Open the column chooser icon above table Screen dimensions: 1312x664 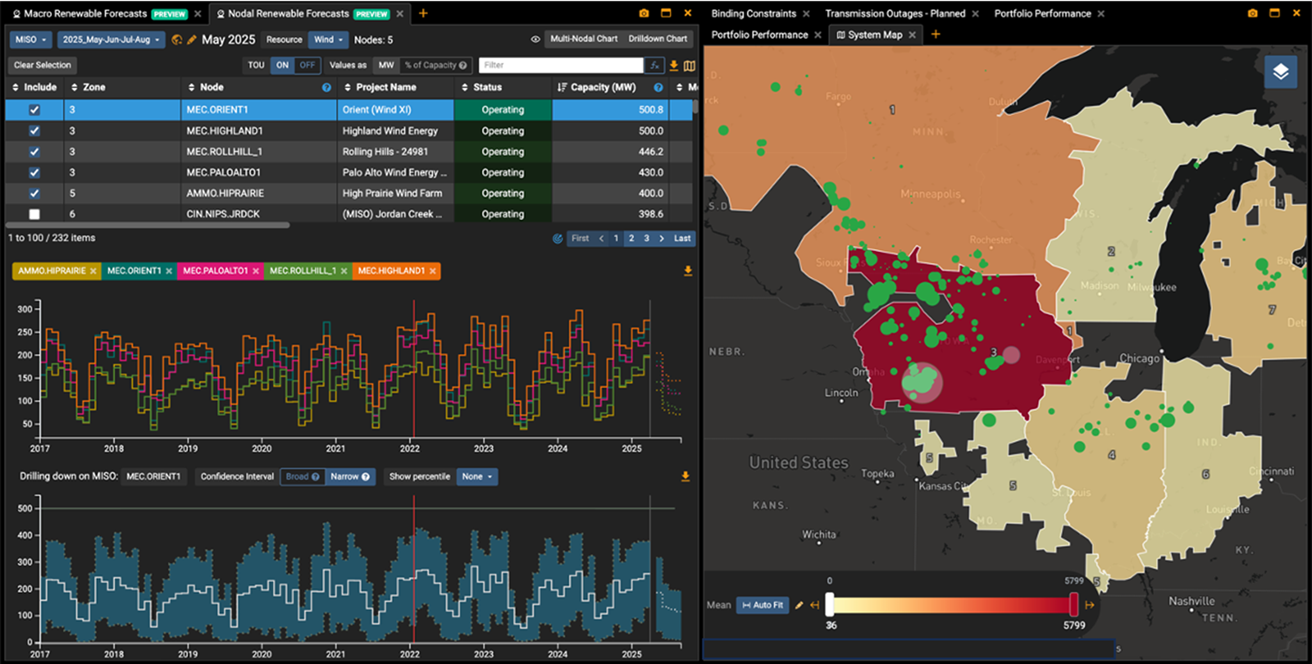(x=689, y=66)
